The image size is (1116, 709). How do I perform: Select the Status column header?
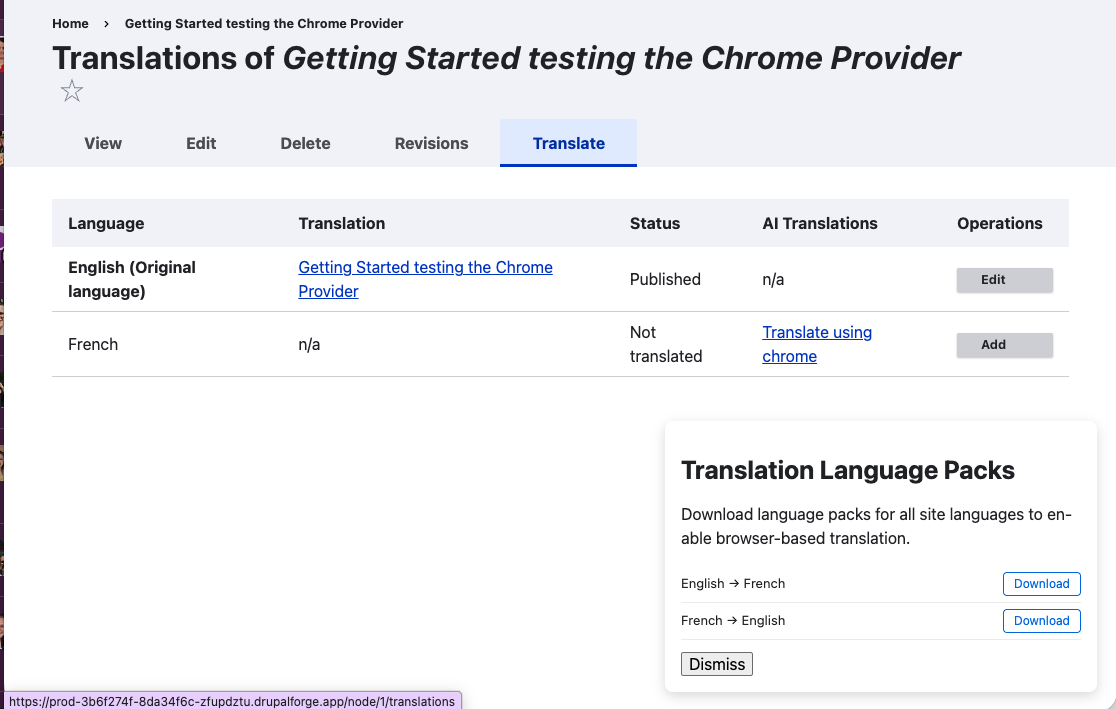click(655, 223)
